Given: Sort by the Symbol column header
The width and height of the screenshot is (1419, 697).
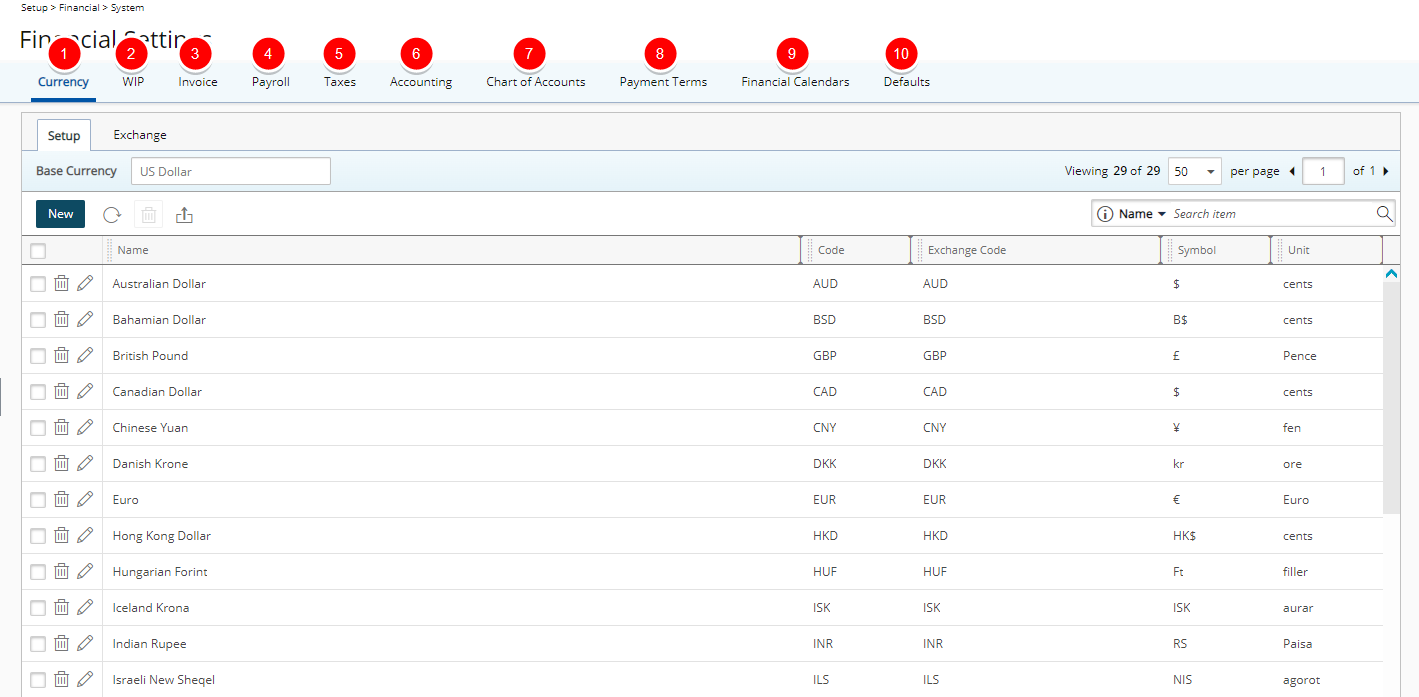Looking at the screenshot, I should [x=1197, y=250].
